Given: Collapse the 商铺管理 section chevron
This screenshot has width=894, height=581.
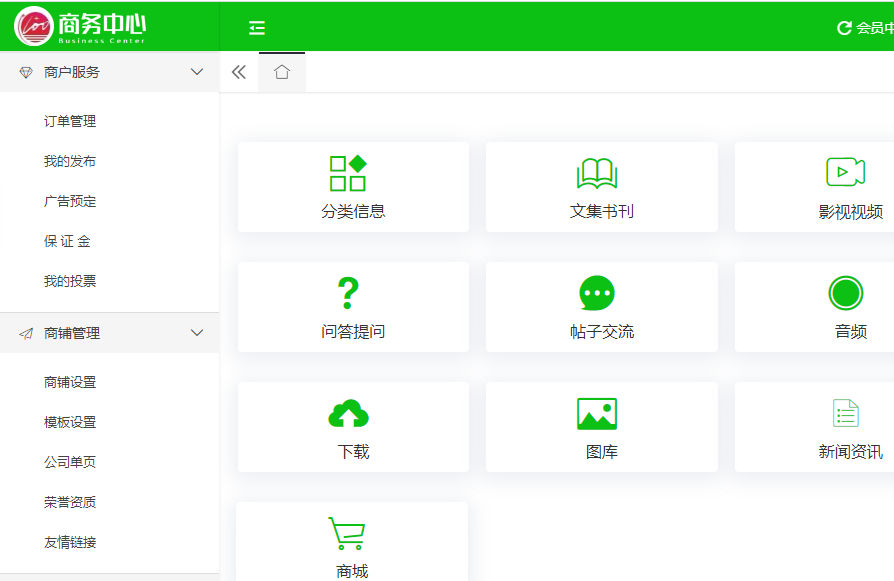Looking at the screenshot, I should point(198,331).
